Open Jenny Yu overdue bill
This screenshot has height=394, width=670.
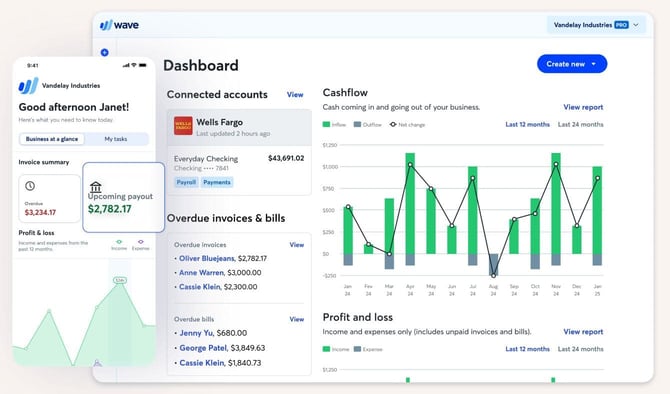196,333
